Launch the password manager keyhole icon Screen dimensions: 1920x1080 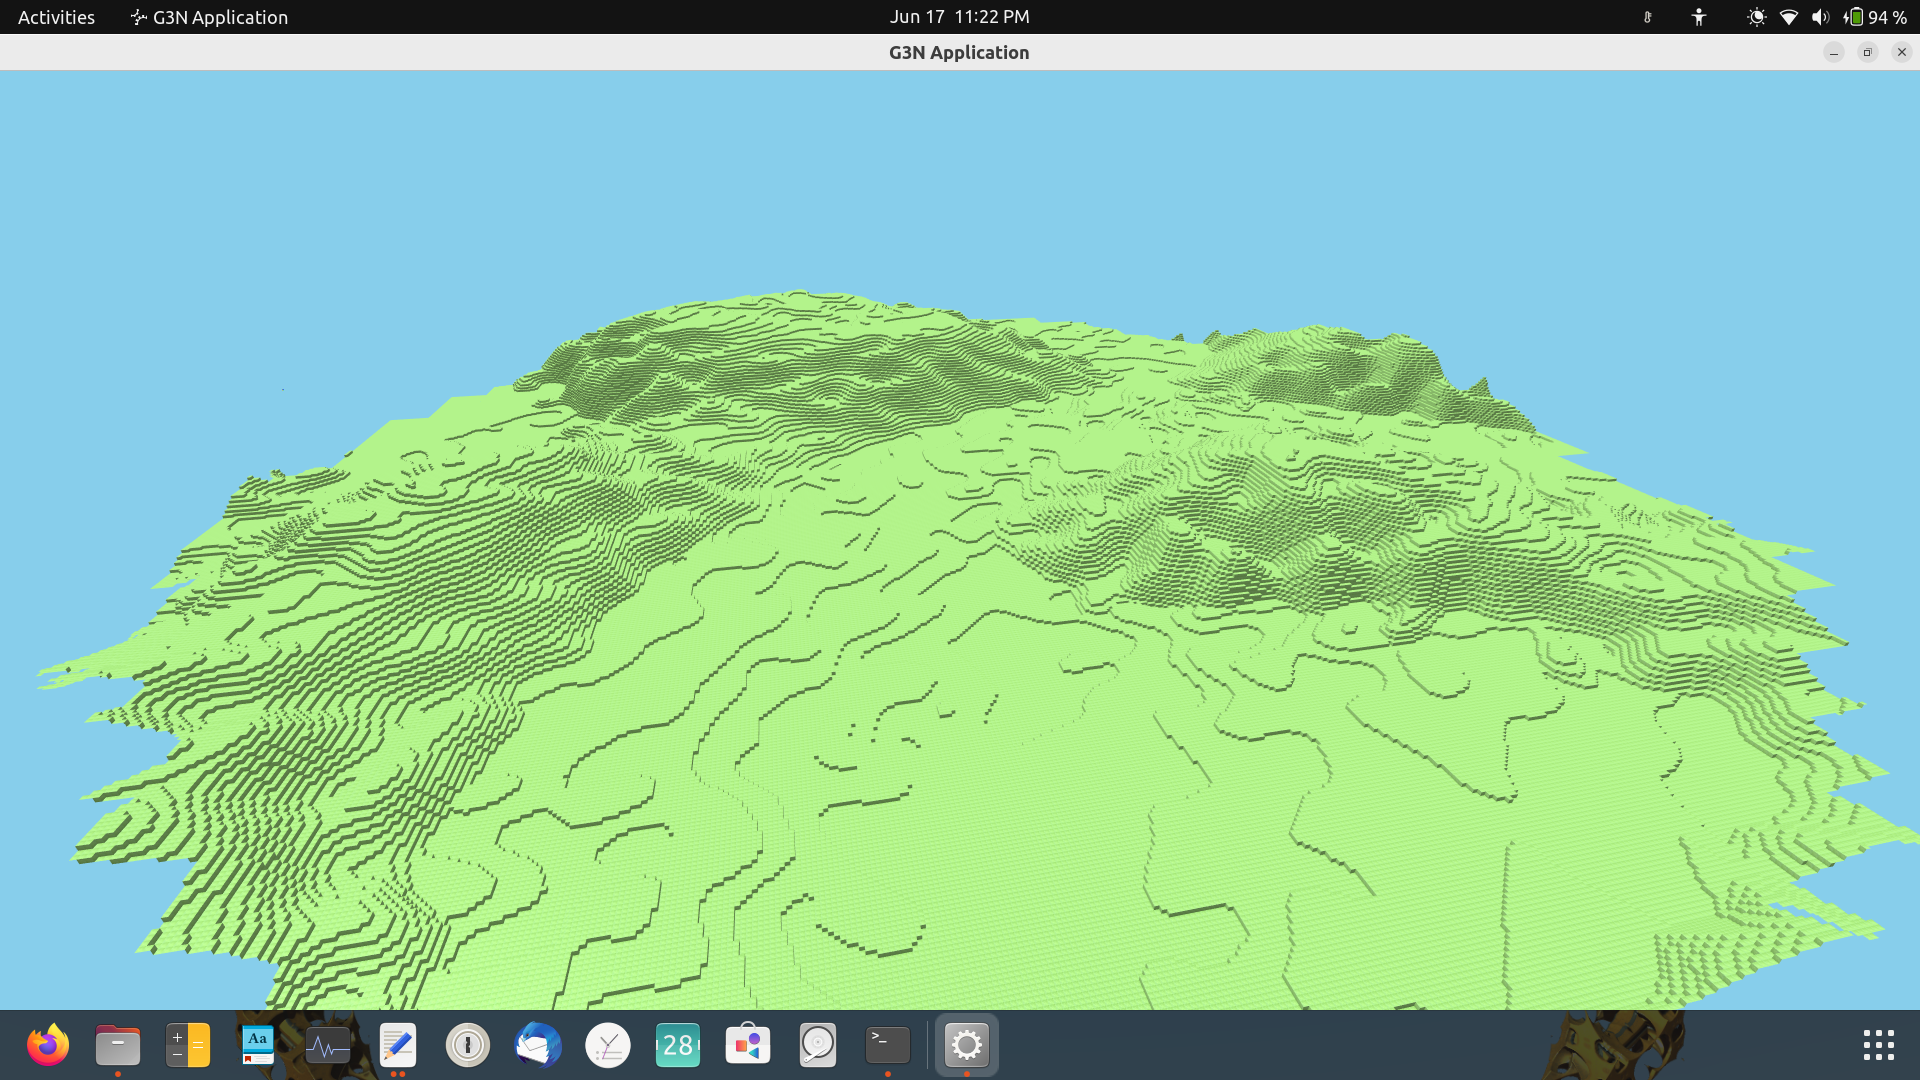point(468,1046)
